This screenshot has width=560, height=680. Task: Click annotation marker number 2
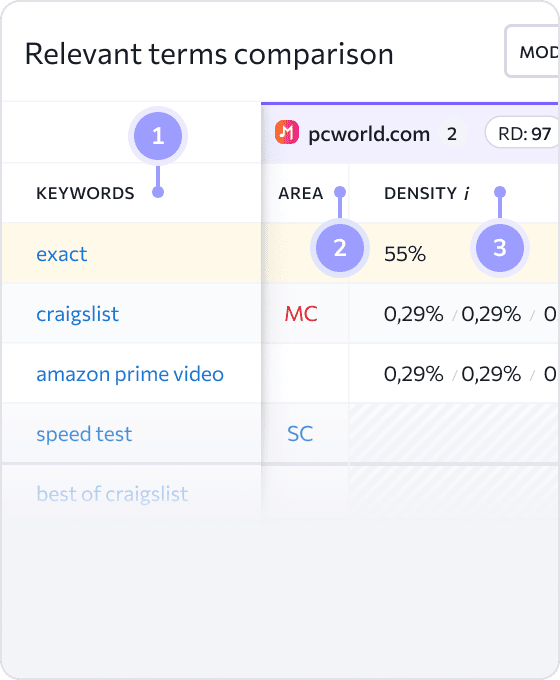(x=340, y=248)
